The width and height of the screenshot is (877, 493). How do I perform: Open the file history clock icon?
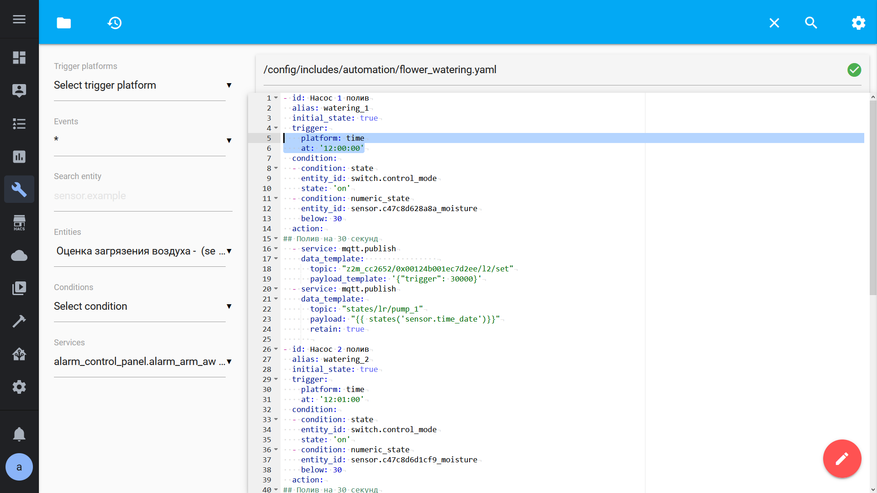tap(115, 23)
